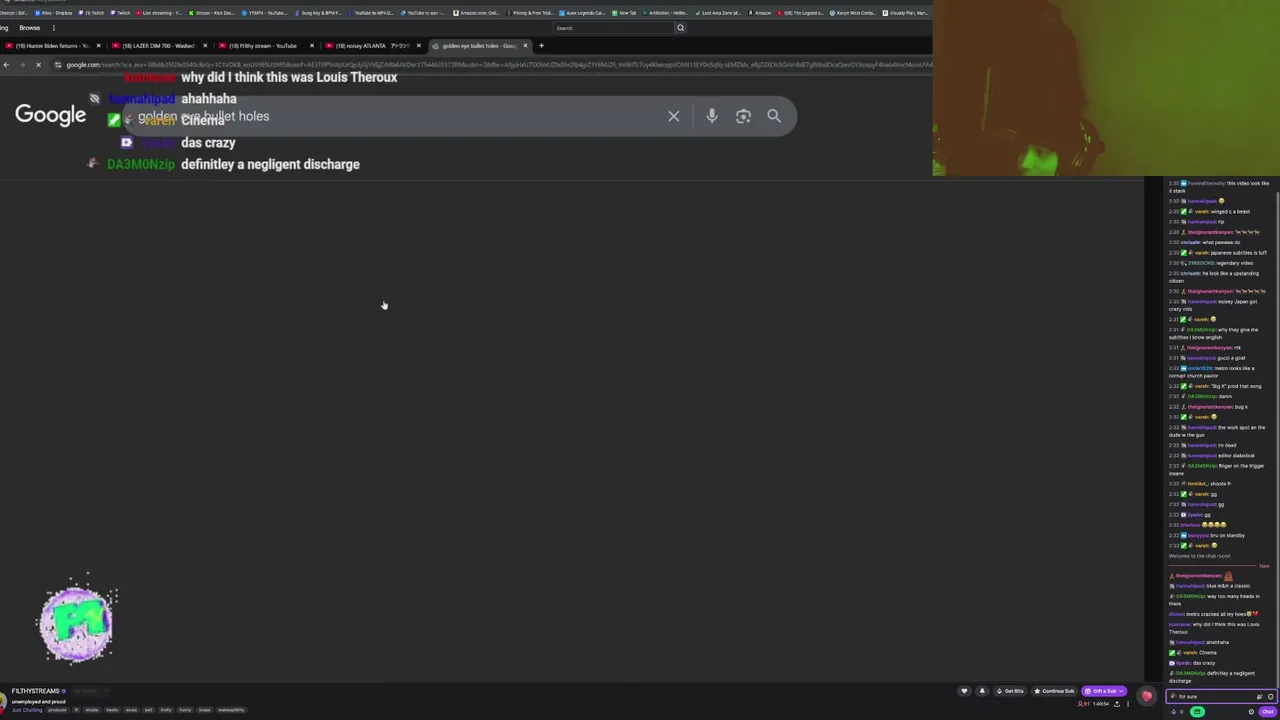Open 'New Tab' bookmark in bookmarks bar

tap(624, 13)
